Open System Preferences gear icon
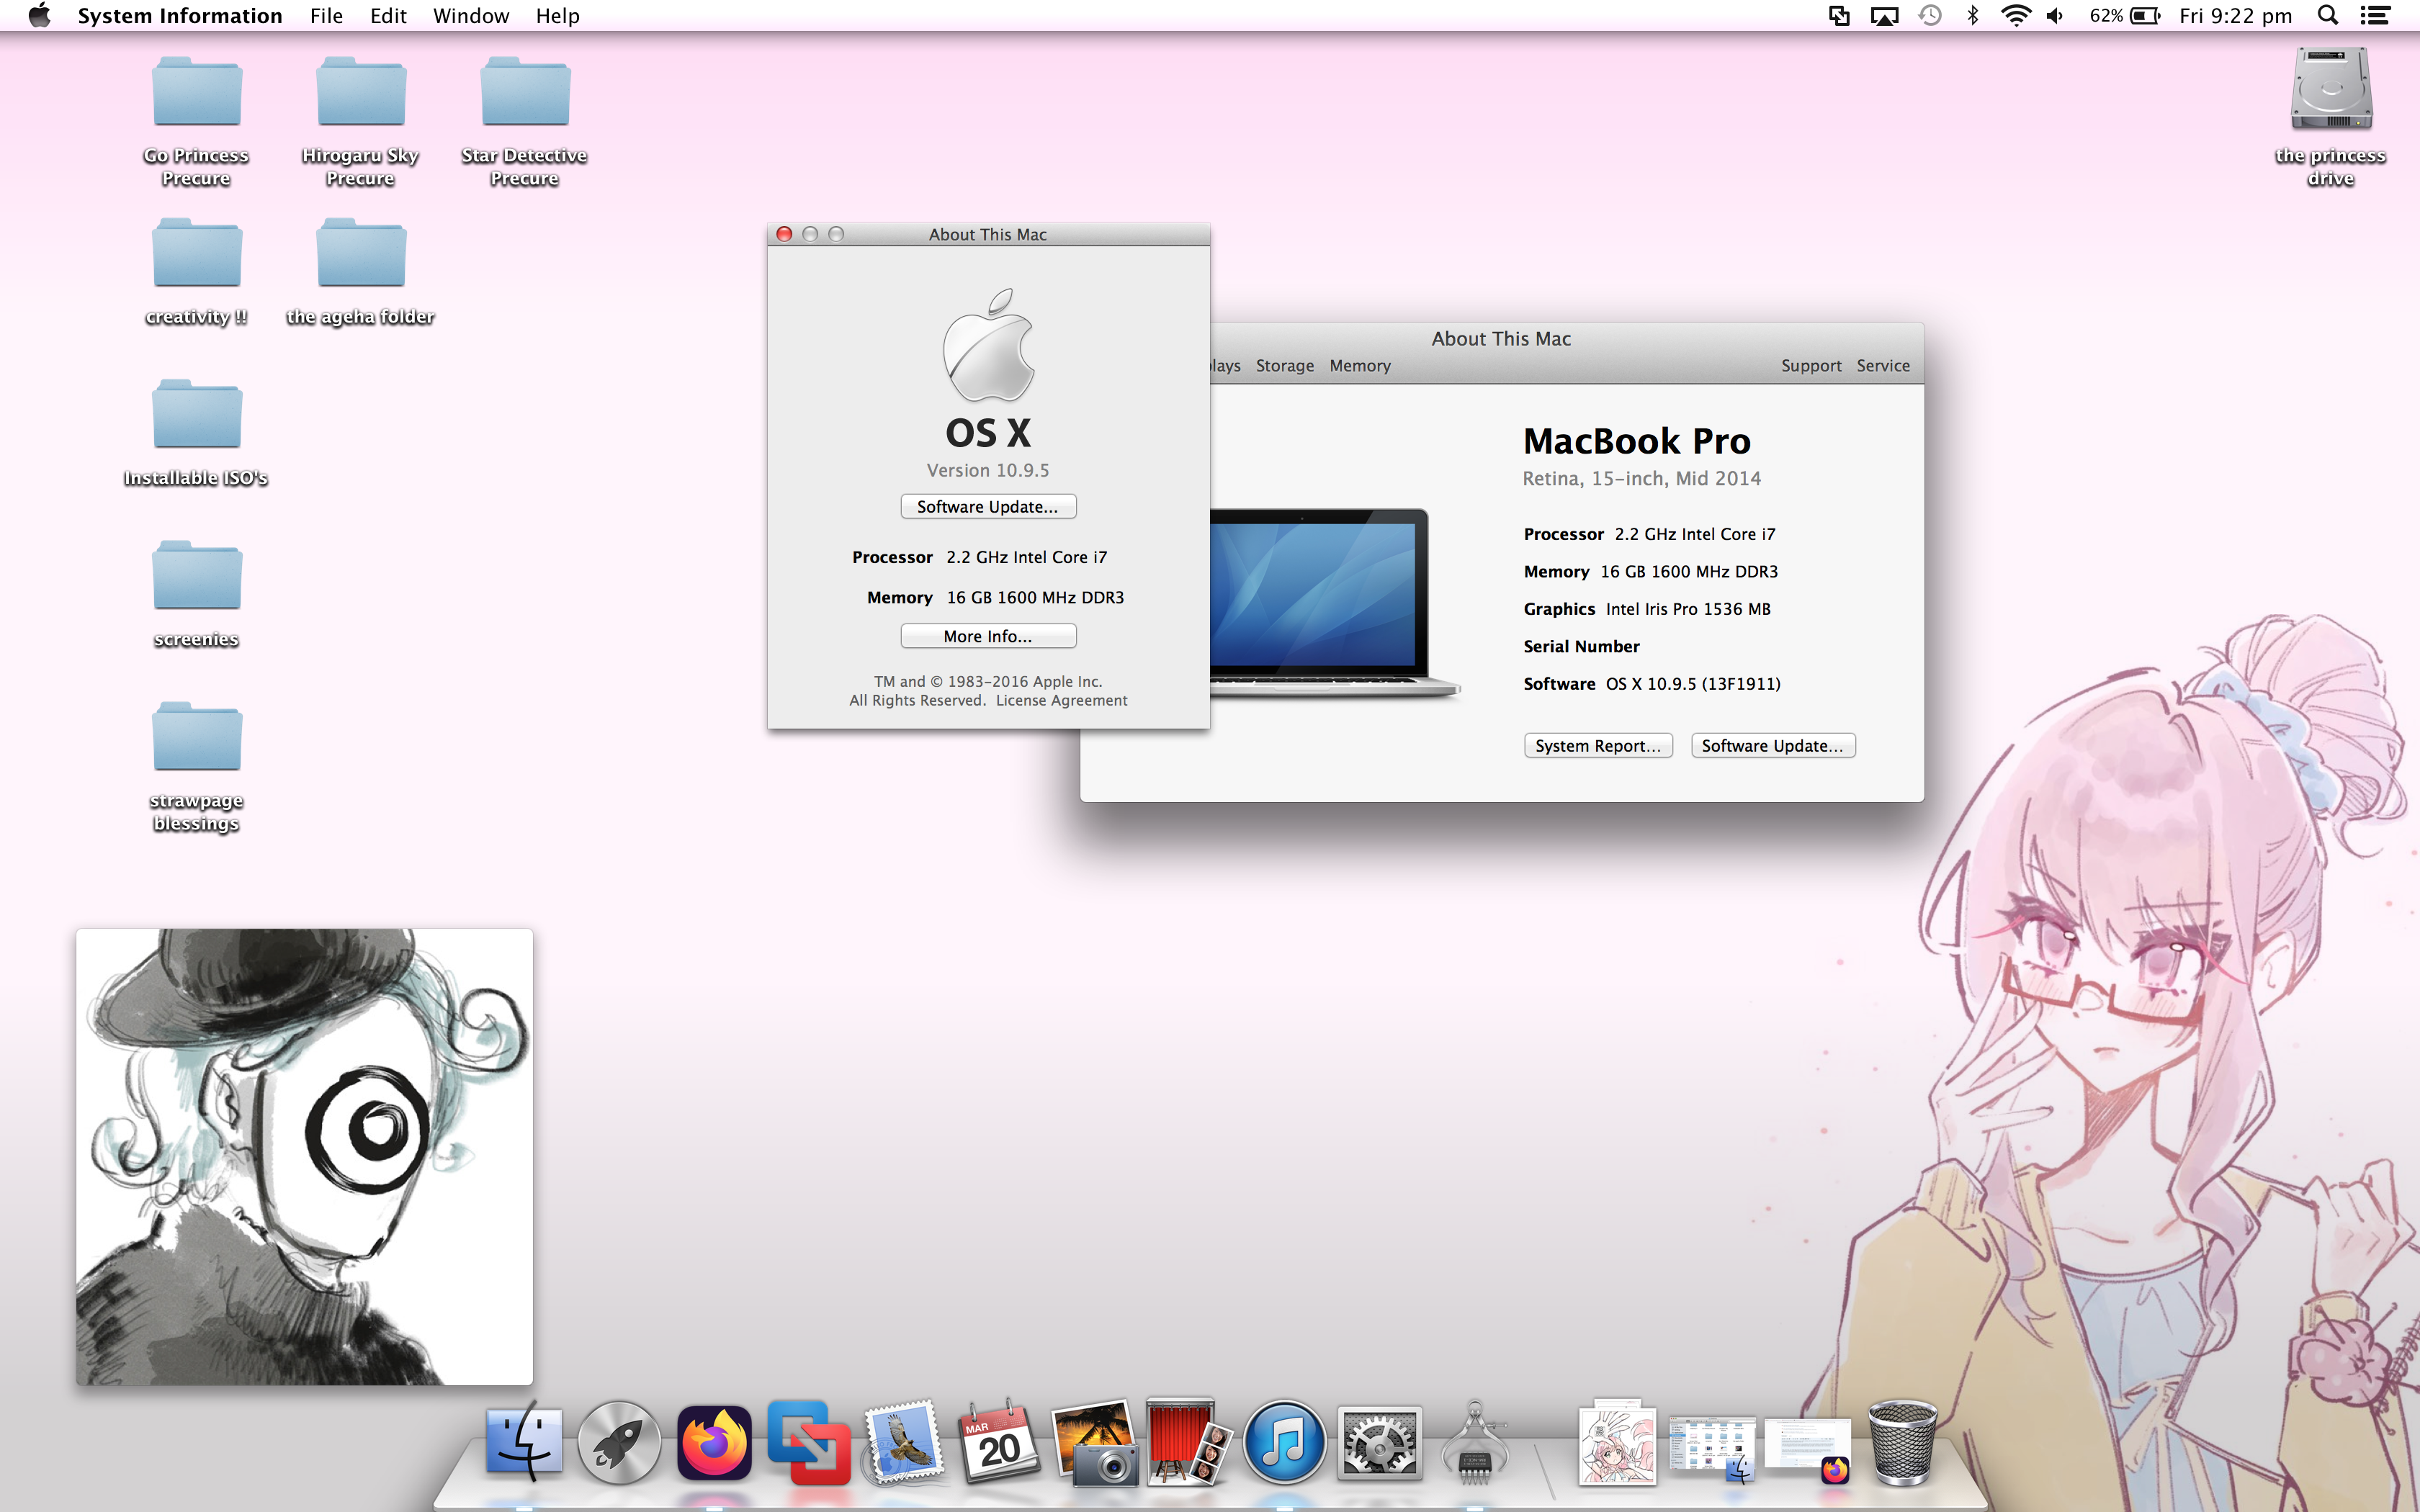 tap(1379, 1442)
